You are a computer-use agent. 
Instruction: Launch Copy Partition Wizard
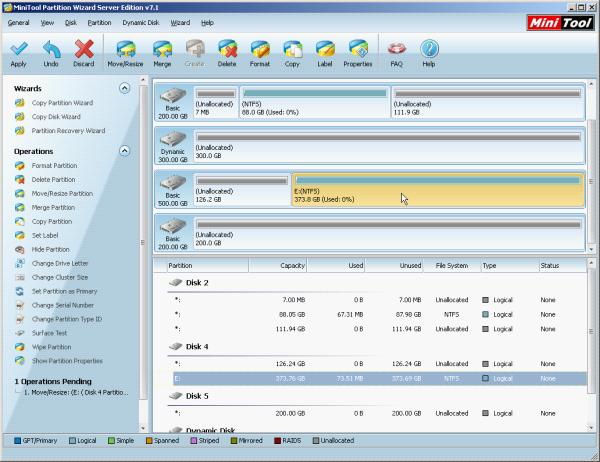[x=62, y=103]
